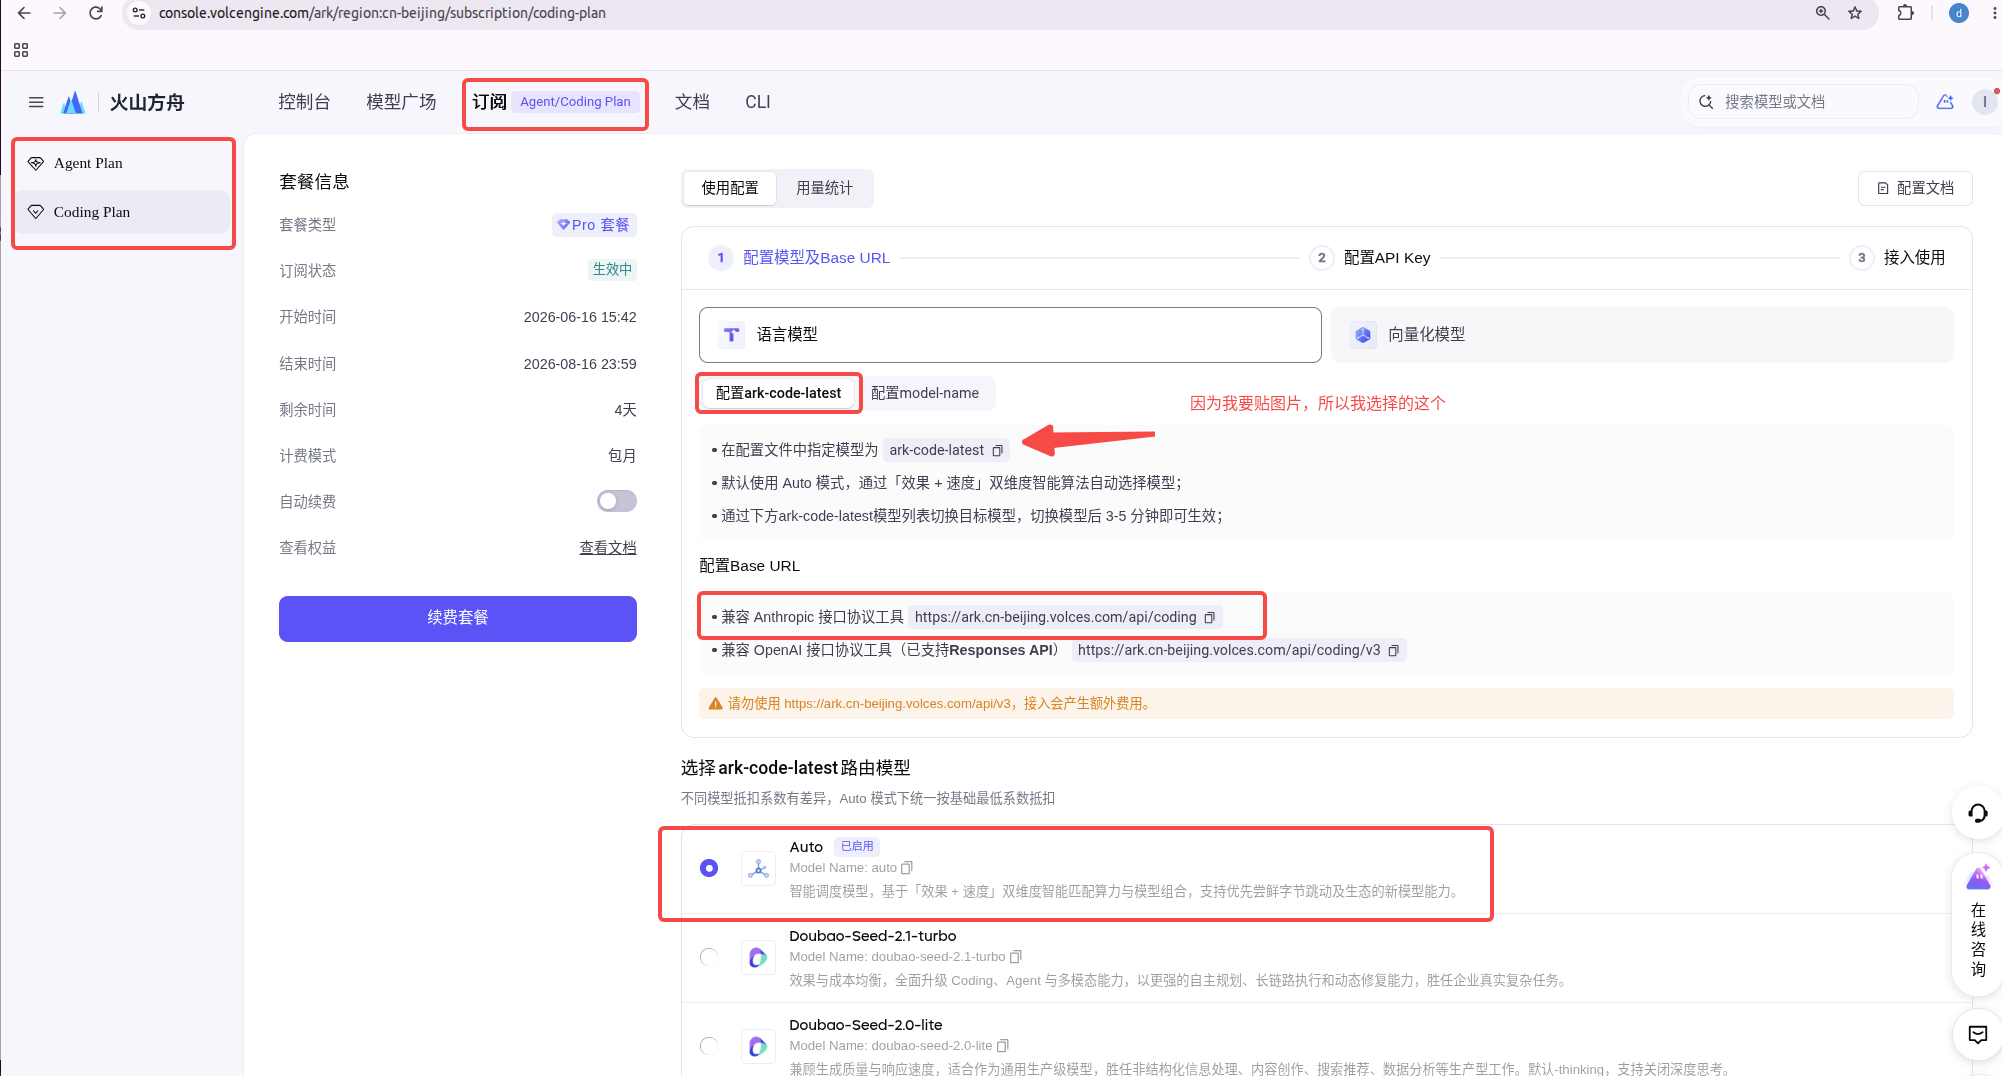Copy doubao-seed-2.1-turbo model name
Viewport: 2002px width, 1076px height.
pos(1015,957)
